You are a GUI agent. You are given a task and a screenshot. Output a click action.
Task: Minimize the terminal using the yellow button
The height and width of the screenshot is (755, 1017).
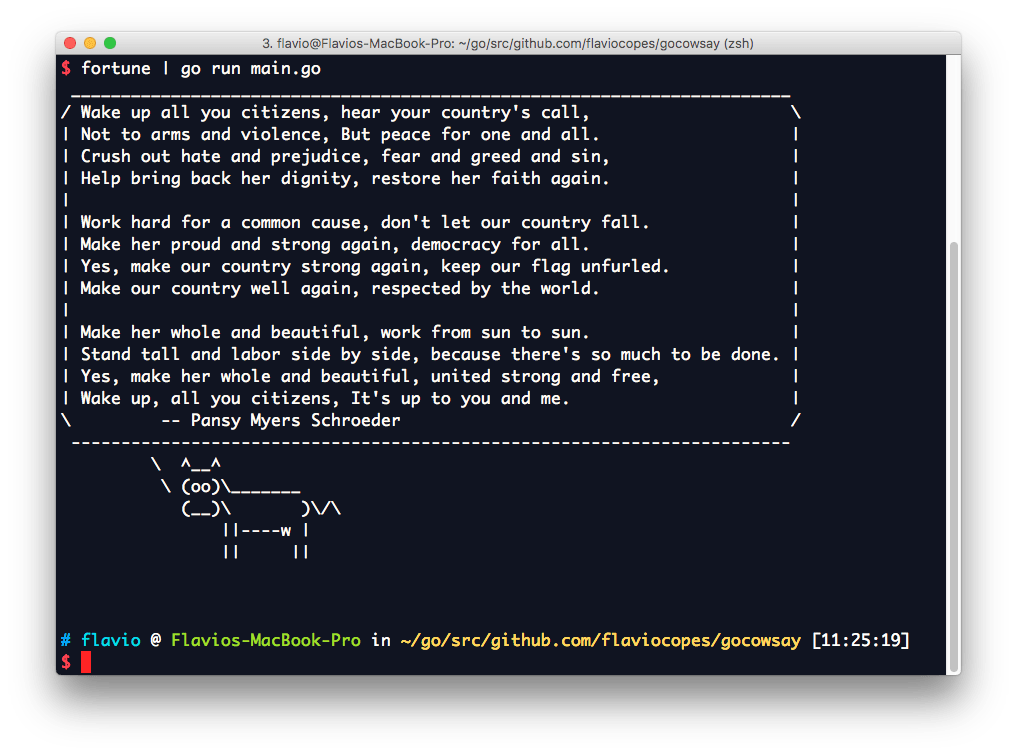point(90,43)
